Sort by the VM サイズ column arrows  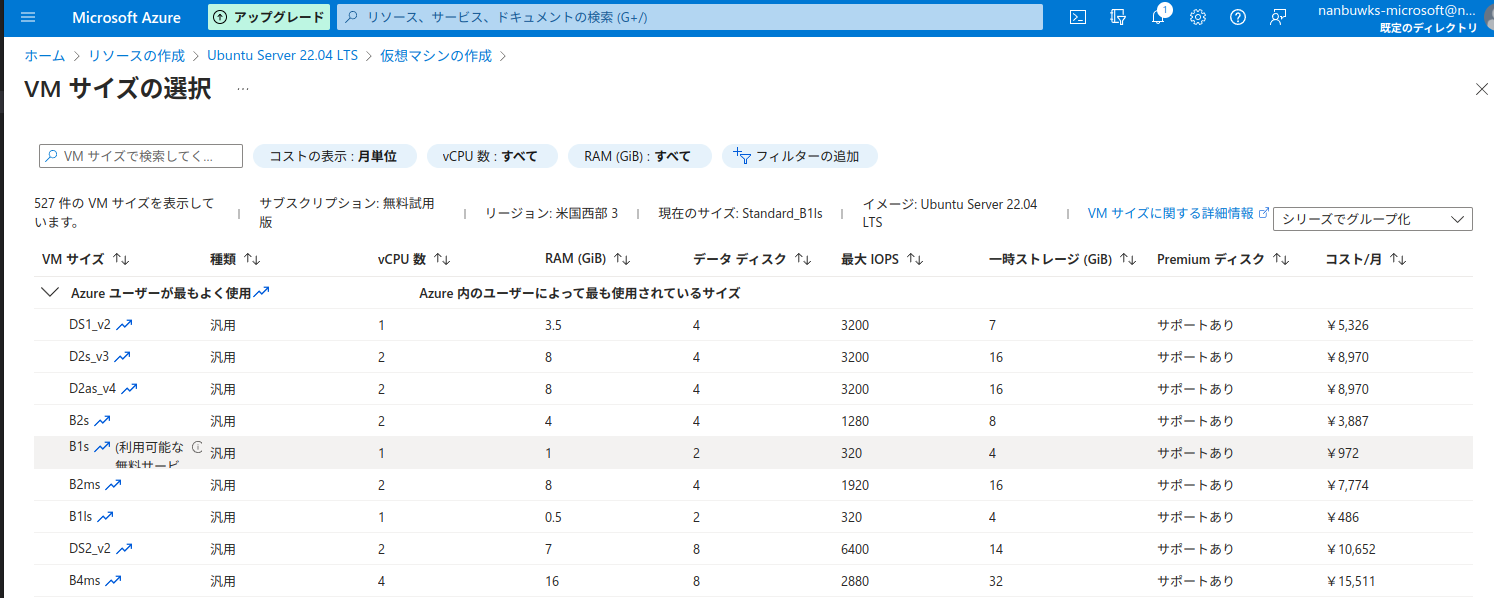point(121,259)
